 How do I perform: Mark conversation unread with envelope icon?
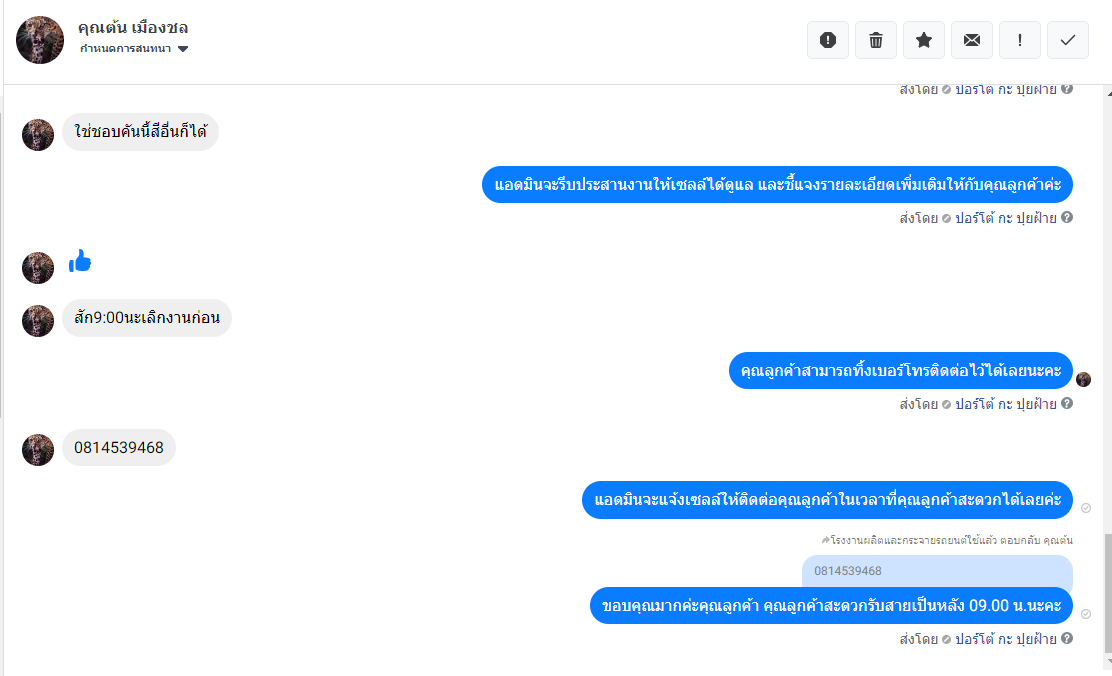point(972,40)
